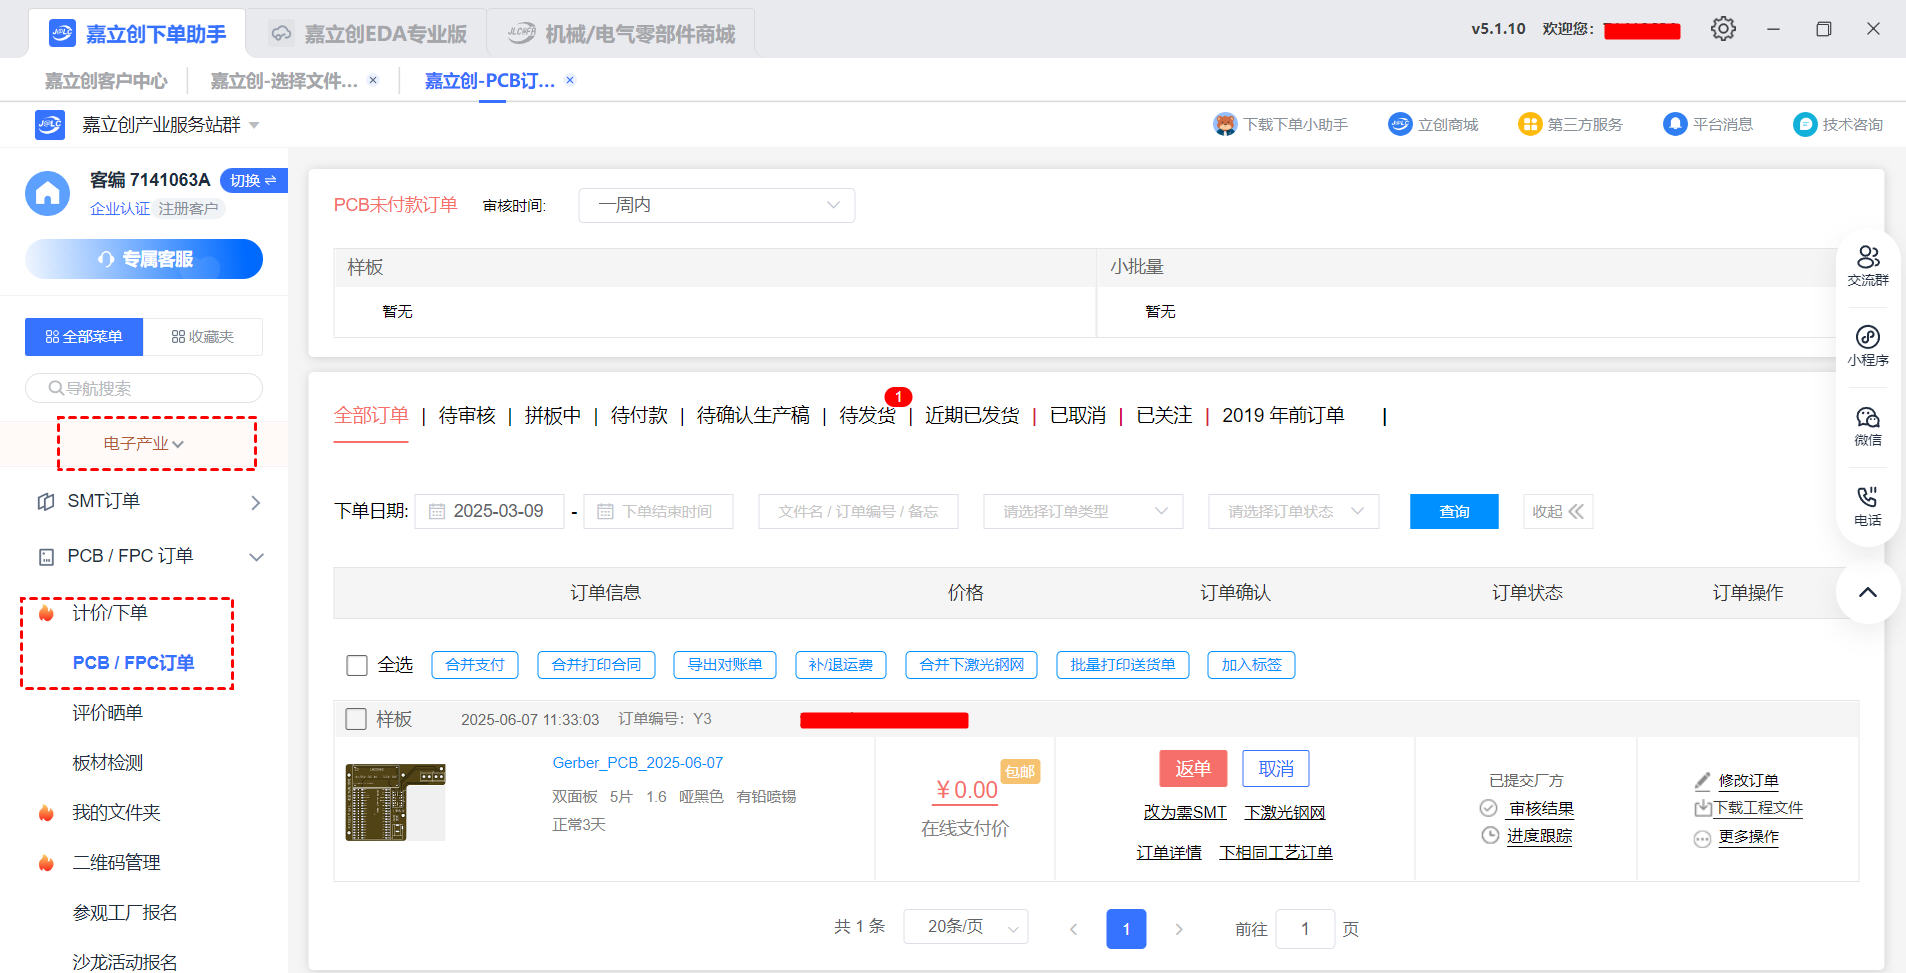Go to previous page arrow
This screenshot has height=973, width=1906.
click(x=1073, y=929)
